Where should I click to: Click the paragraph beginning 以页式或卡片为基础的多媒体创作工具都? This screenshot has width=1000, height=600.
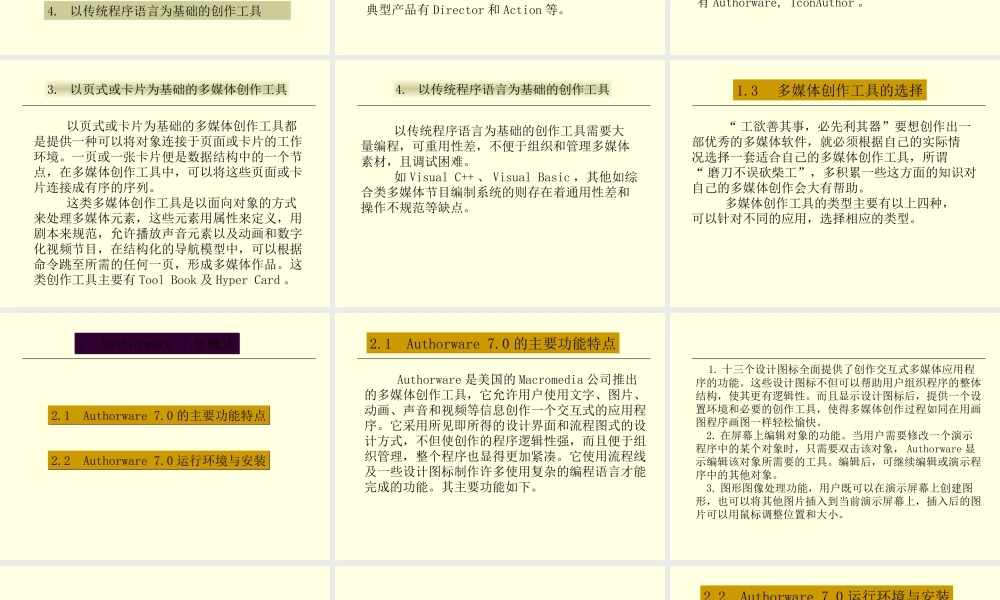(x=168, y=157)
